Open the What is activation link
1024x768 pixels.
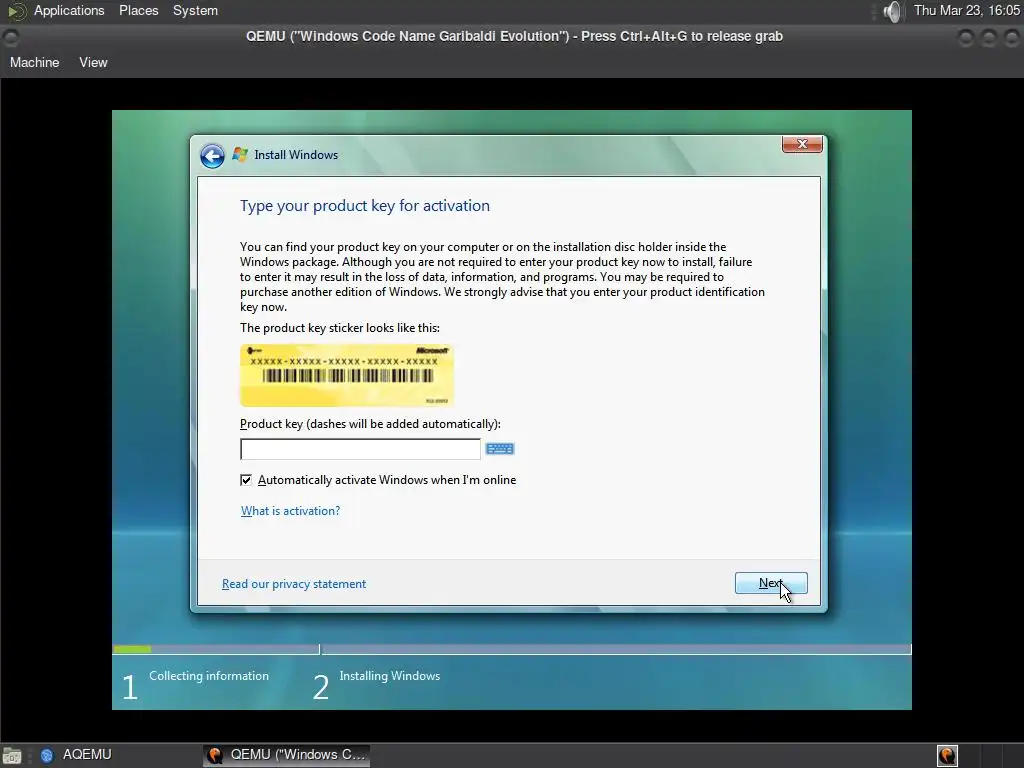(291, 511)
